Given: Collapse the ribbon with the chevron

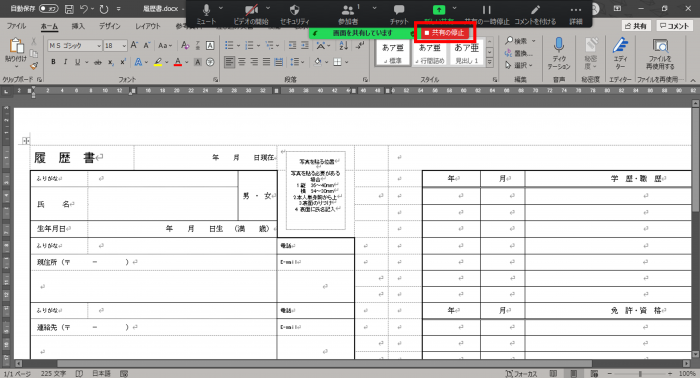Looking at the screenshot, I should pos(693,80).
